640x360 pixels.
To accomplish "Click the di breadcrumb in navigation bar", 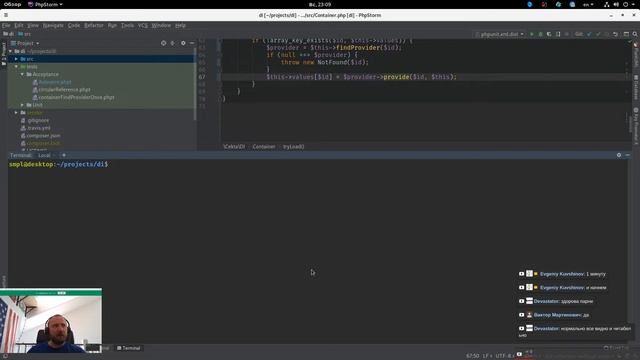I will click(9, 34).
